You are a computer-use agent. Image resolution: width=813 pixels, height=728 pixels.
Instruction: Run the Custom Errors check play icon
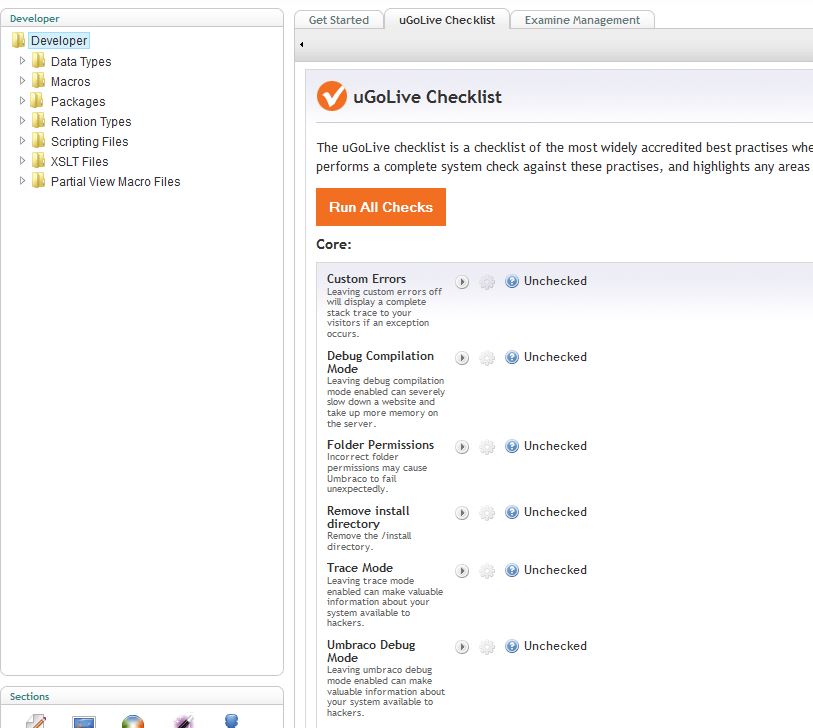(x=462, y=282)
